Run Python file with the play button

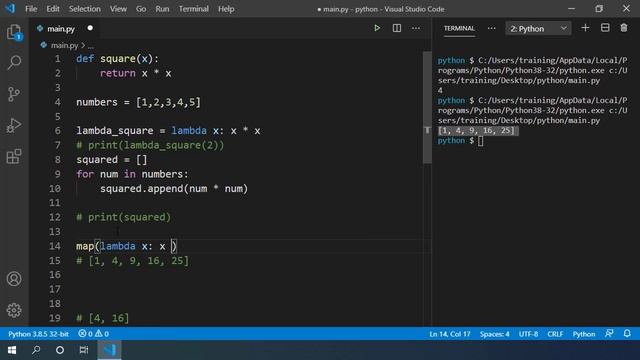click(377, 28)
